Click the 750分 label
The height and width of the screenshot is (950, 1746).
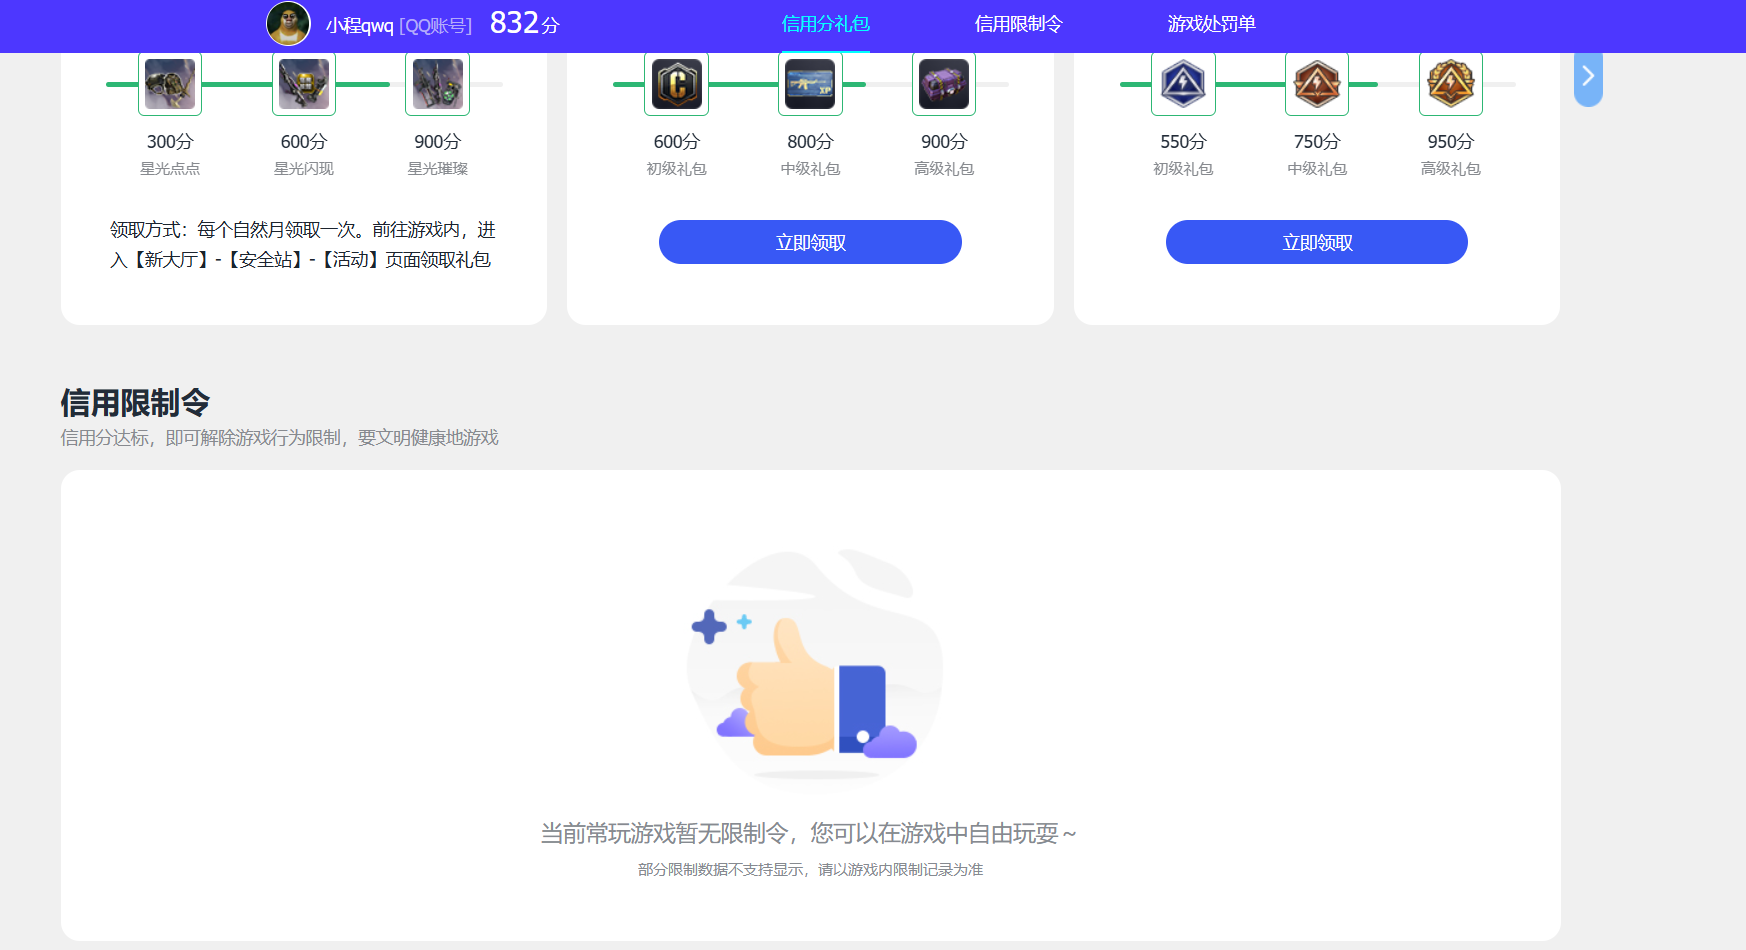tap(1317, 142)
